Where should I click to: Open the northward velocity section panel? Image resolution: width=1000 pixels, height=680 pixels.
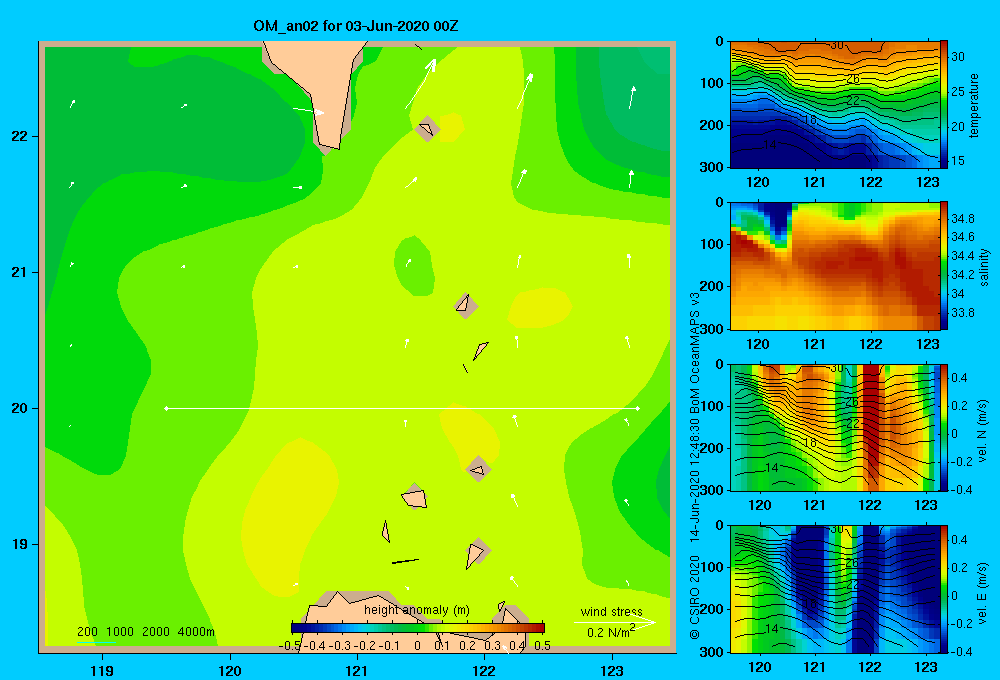pyautogui.click(x=835, y=427)
